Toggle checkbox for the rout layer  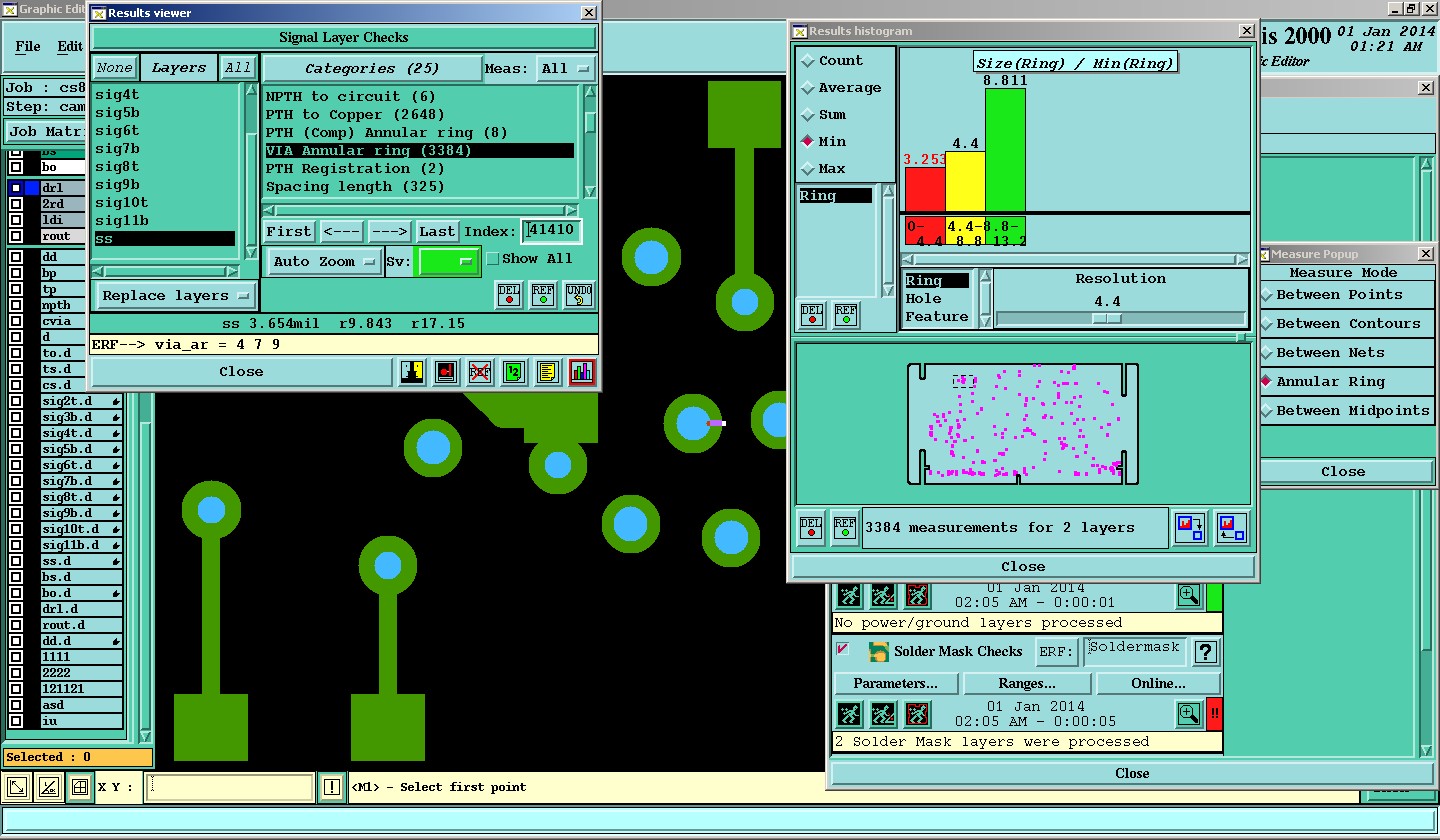(x=16, y=236)
